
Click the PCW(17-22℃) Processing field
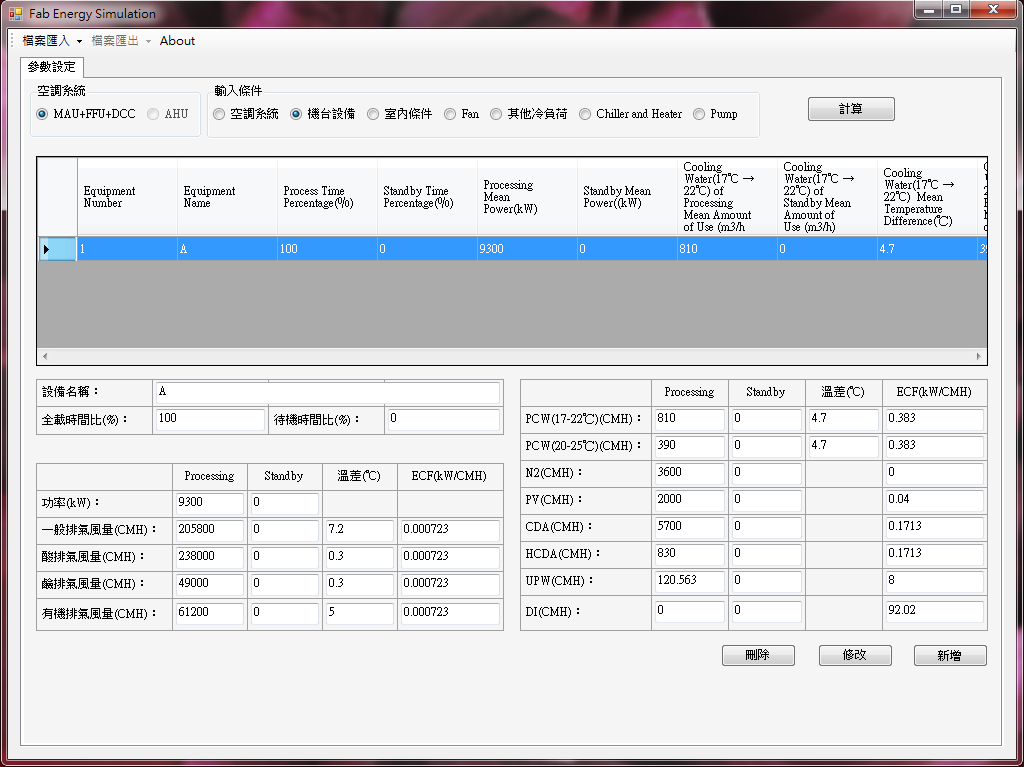coord(690,419)
